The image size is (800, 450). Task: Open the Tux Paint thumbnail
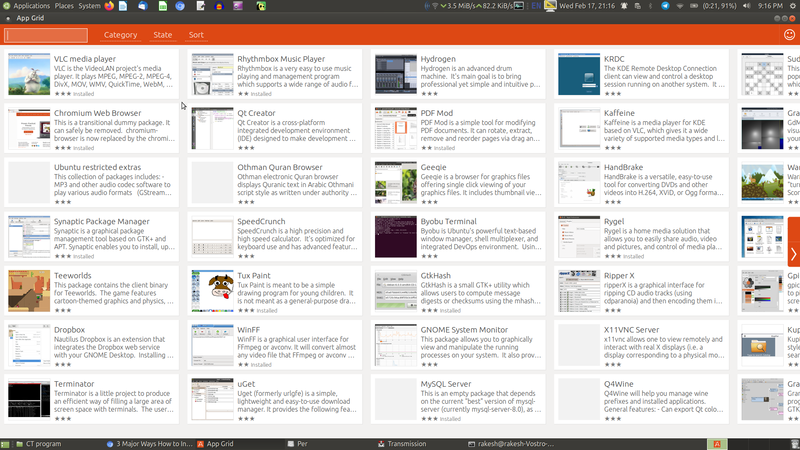point(212,291)
